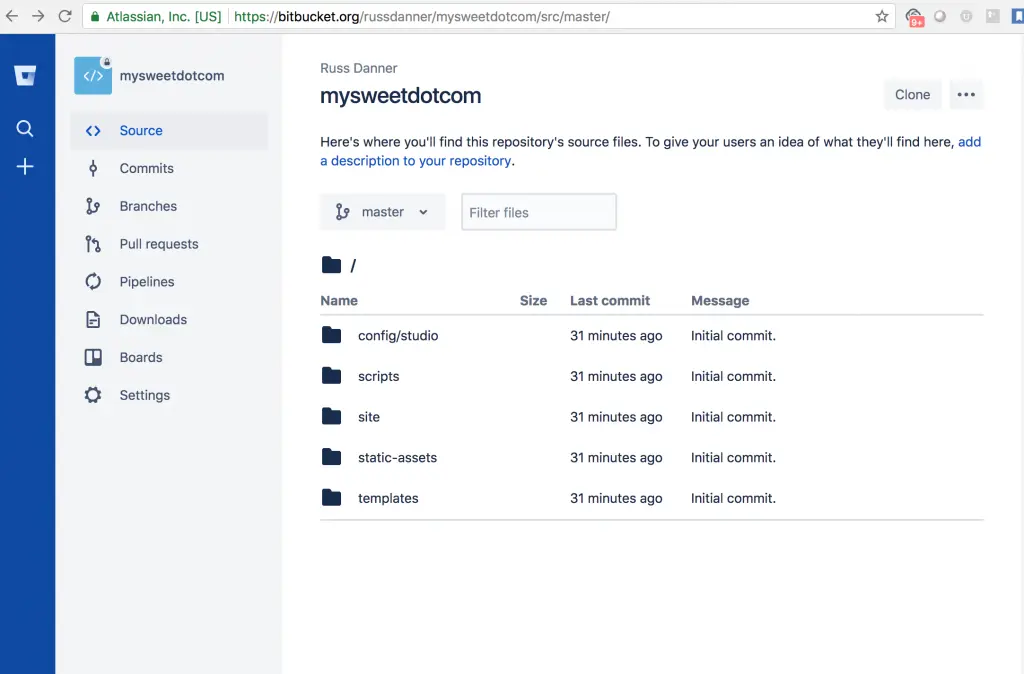This screenshot has height=674, width=1024.
Task: Open the Pull requests section
Action: [158, 244]
